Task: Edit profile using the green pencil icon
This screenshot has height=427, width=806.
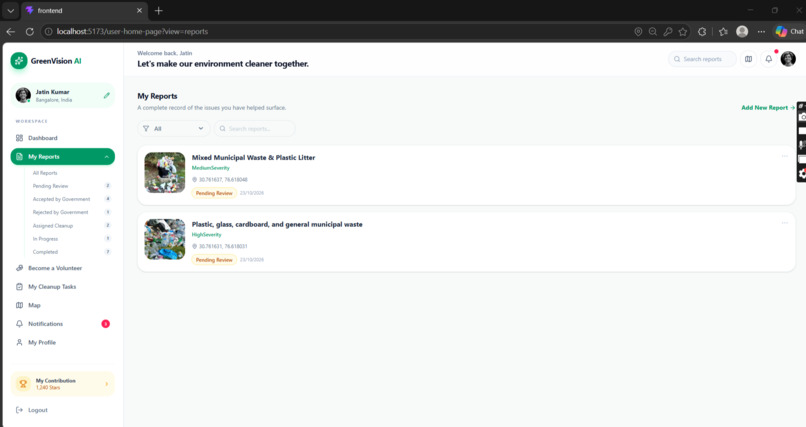Action: pyautogui.click(x=106, y=95)
